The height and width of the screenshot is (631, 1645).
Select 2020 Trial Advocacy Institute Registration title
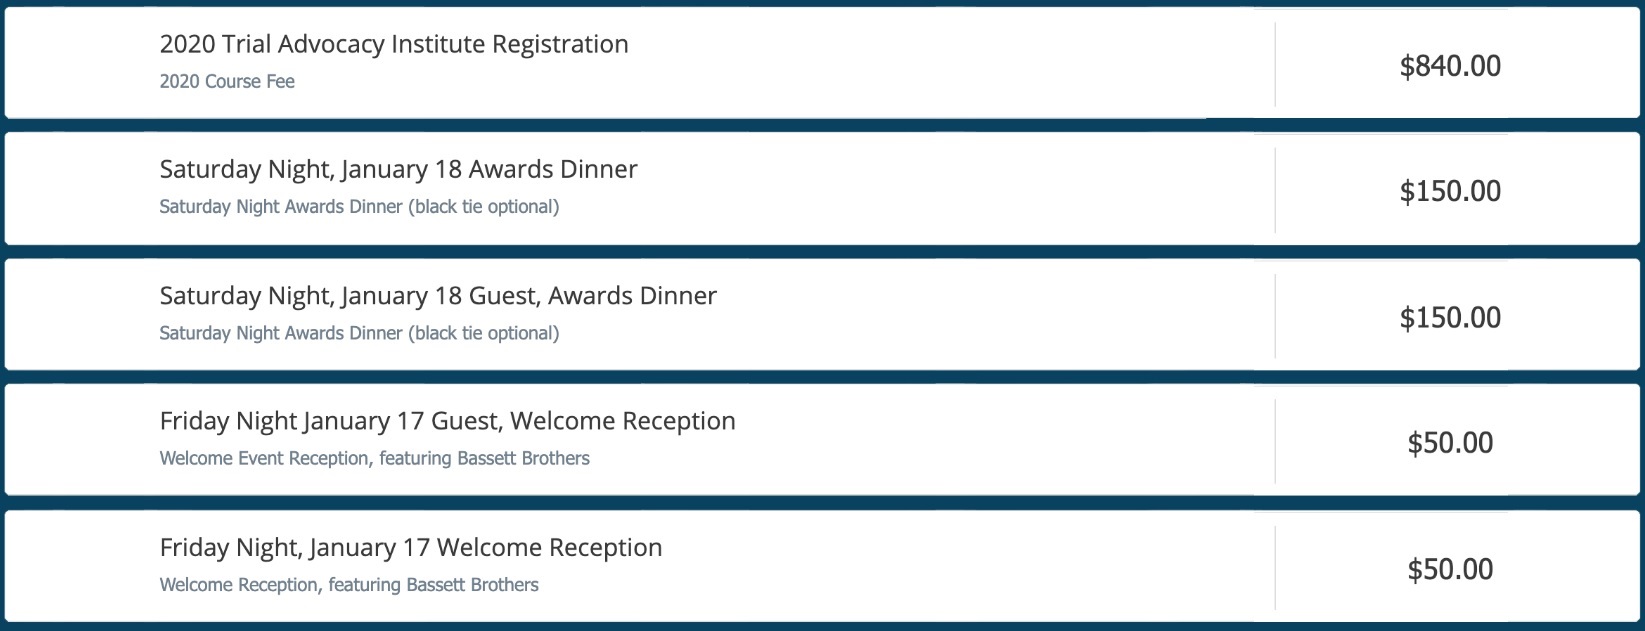(394, 44)
